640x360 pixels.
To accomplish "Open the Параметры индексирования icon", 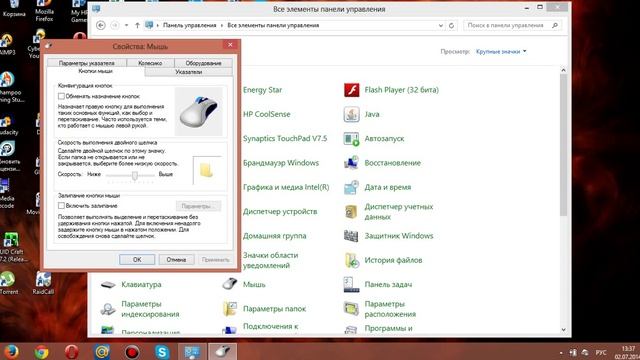I will point(108,309).
